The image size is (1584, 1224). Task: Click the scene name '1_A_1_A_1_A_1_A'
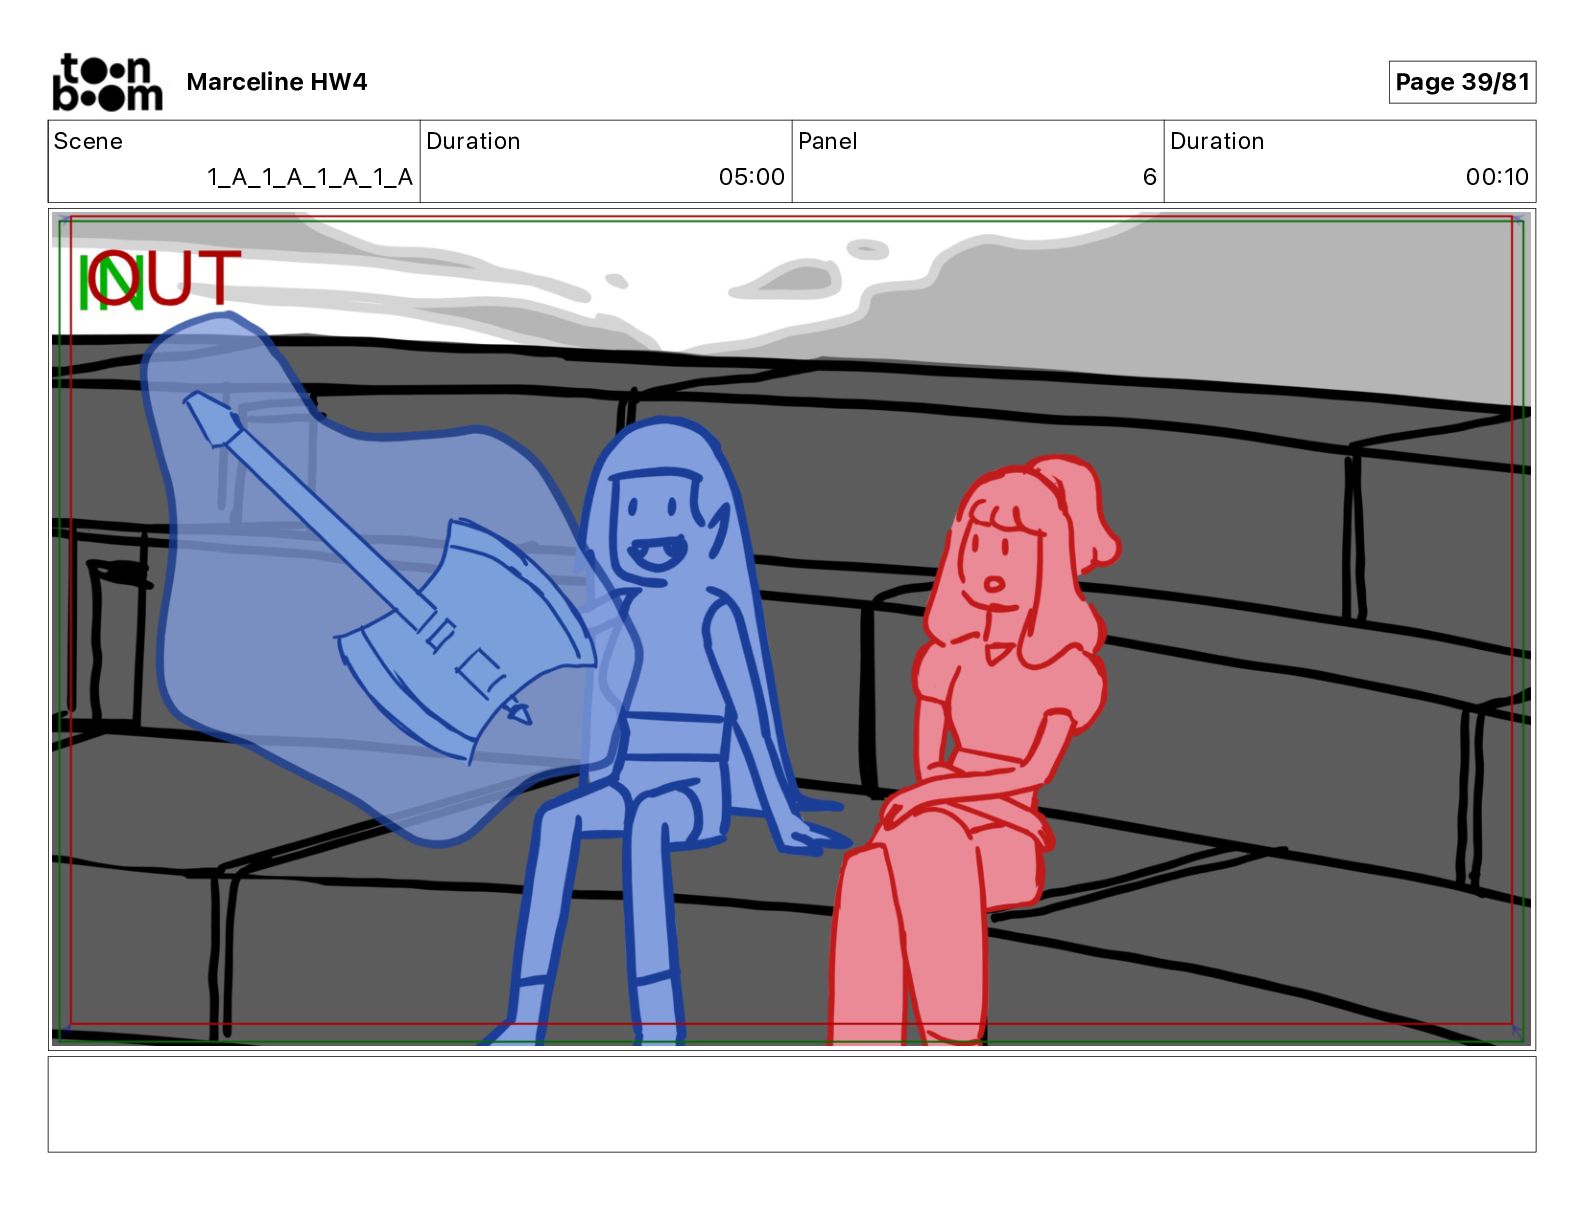(x=310, y=177)
